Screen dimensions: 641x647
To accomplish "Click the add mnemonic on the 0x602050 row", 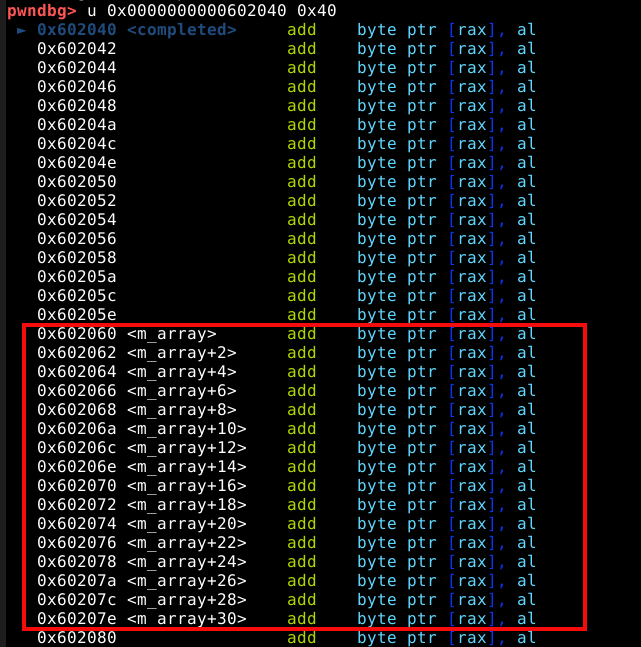I will [302, 182].
